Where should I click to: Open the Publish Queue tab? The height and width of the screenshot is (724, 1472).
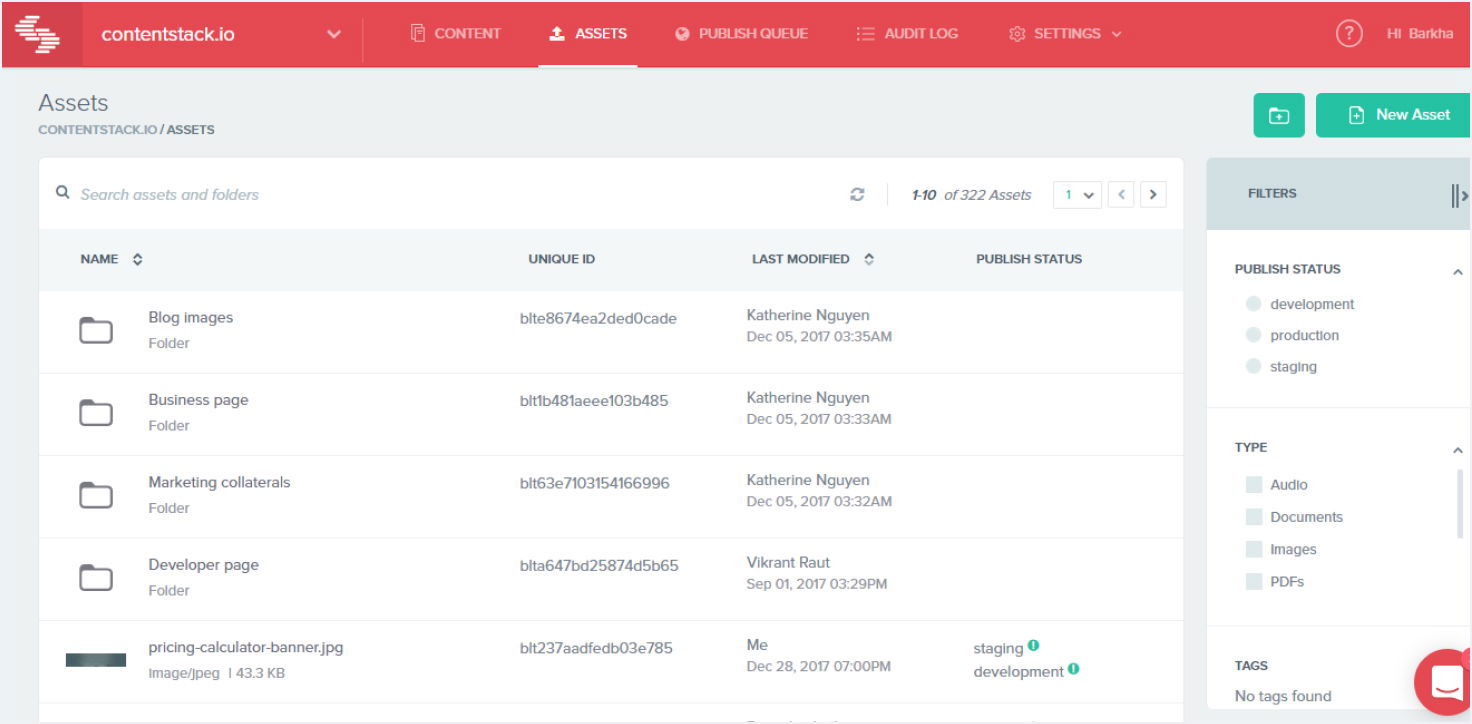741,34
